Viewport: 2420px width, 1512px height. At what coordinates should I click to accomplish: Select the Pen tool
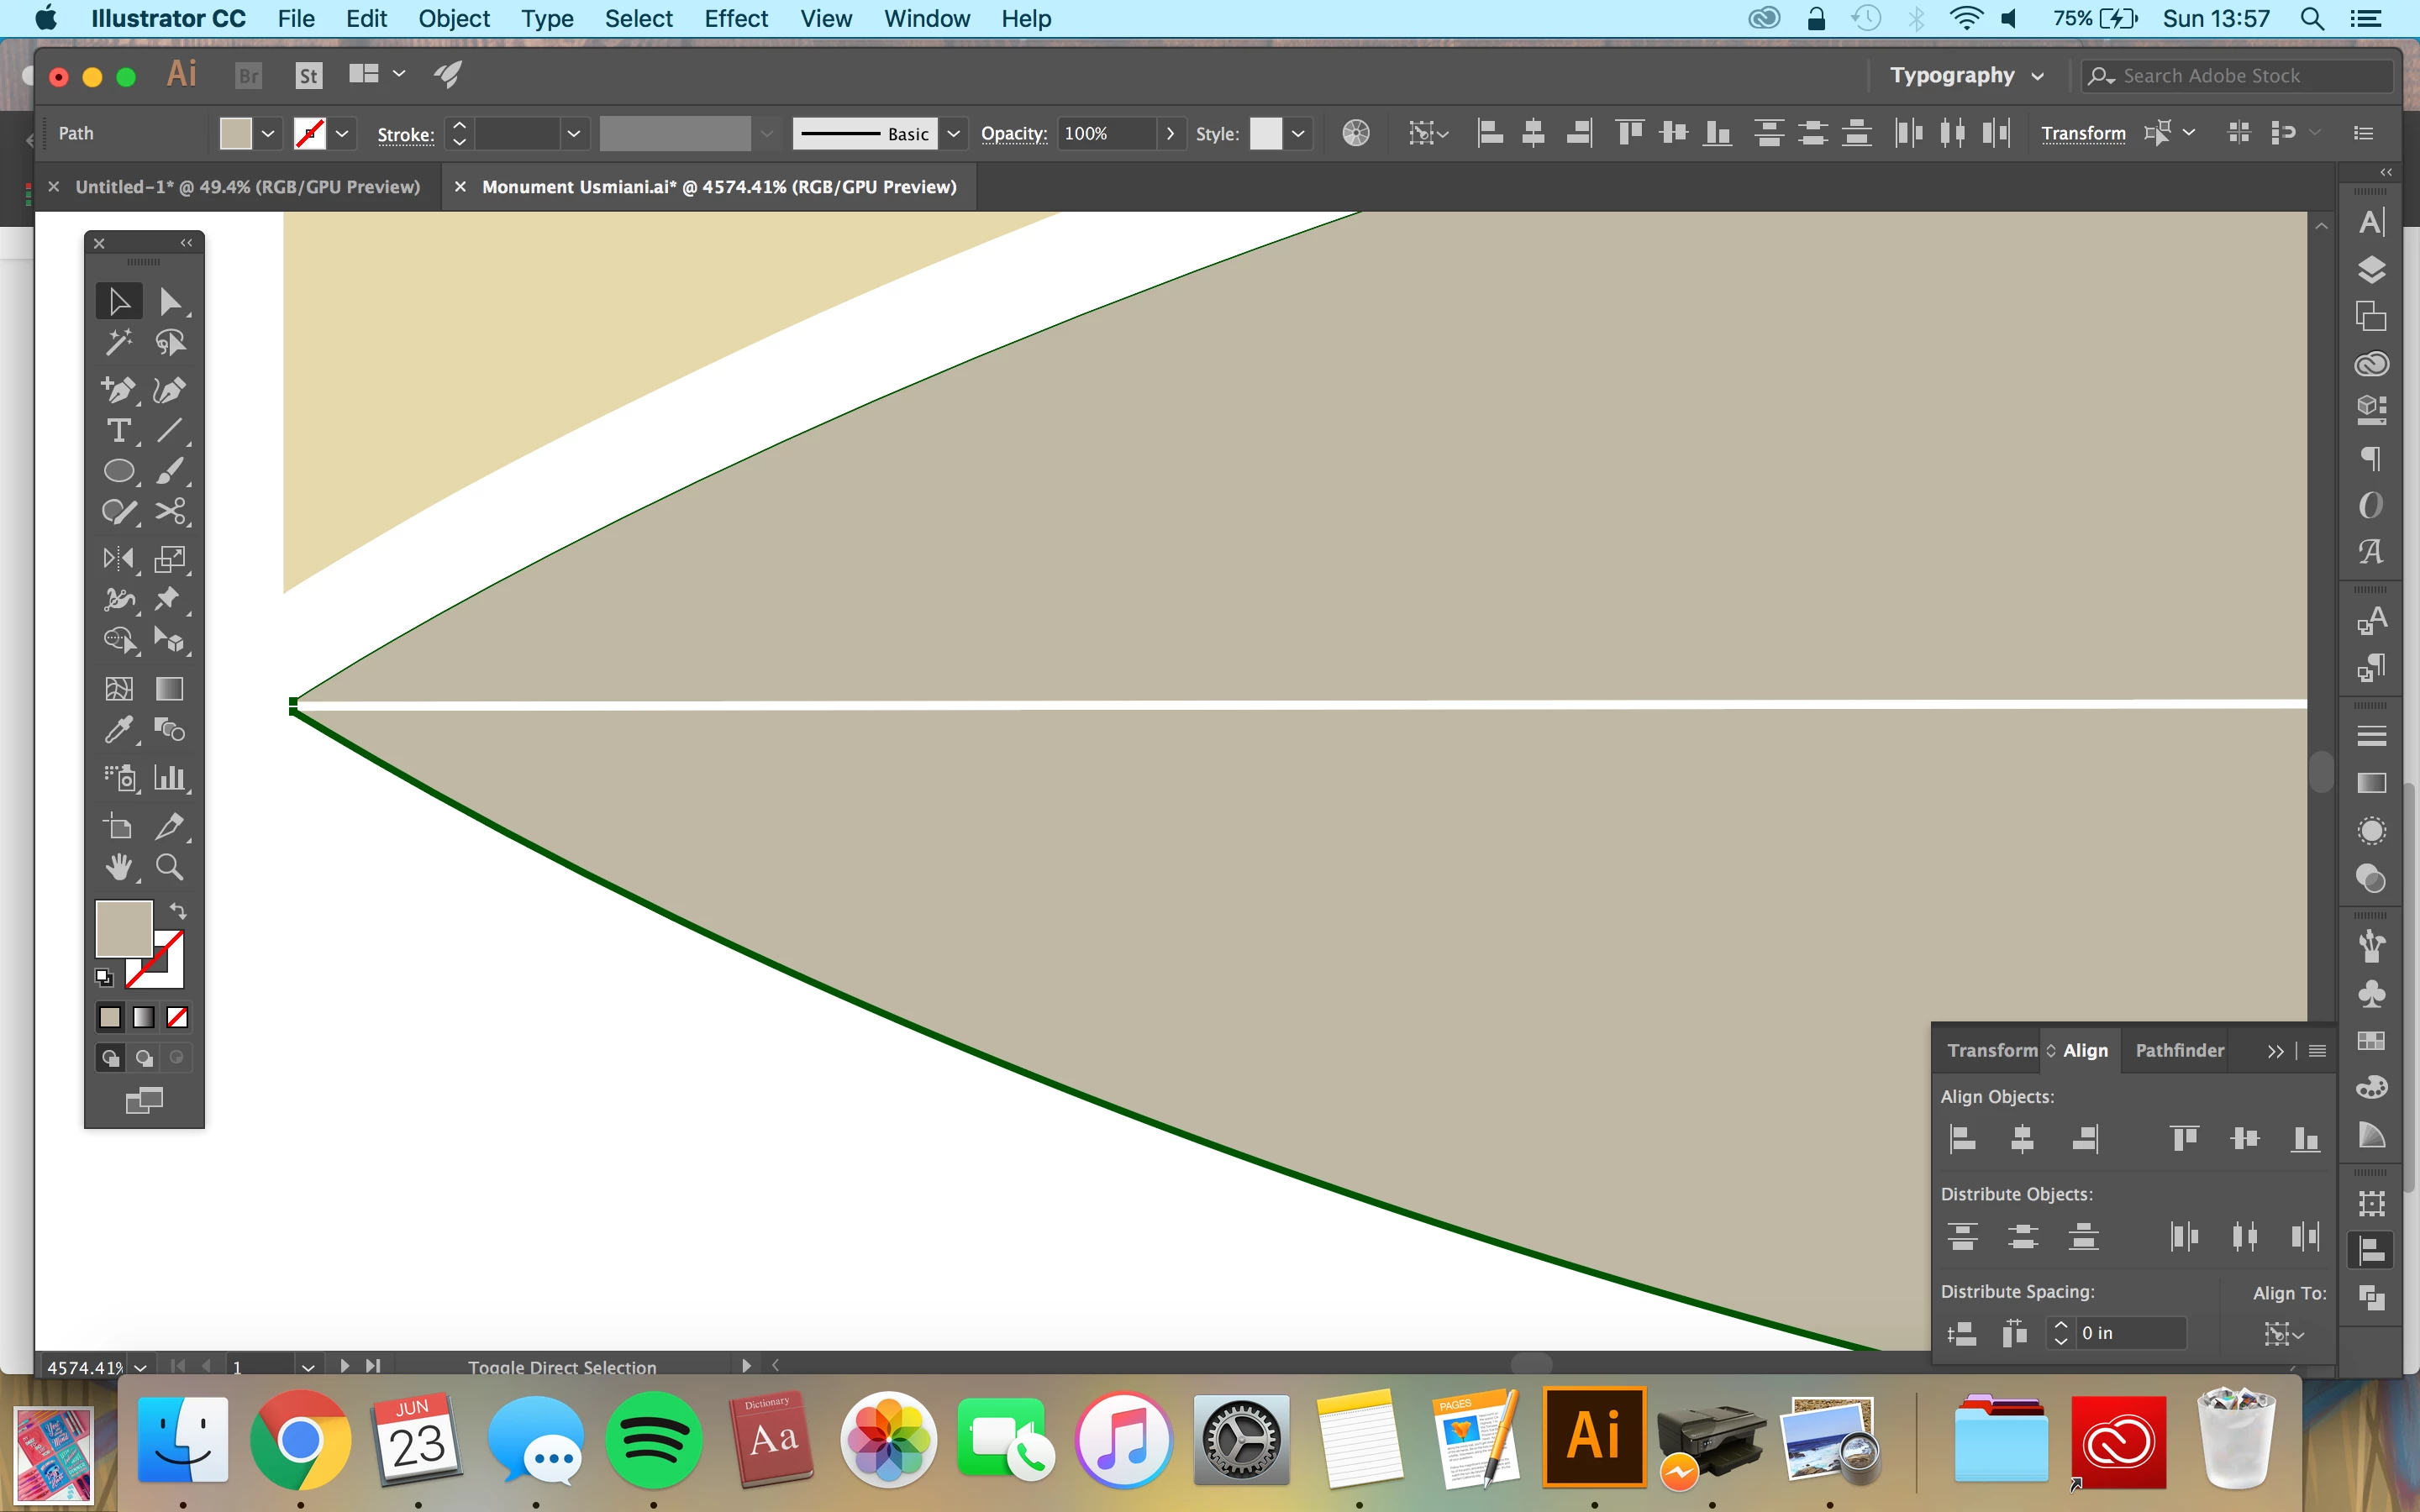(x=118, y=390)
